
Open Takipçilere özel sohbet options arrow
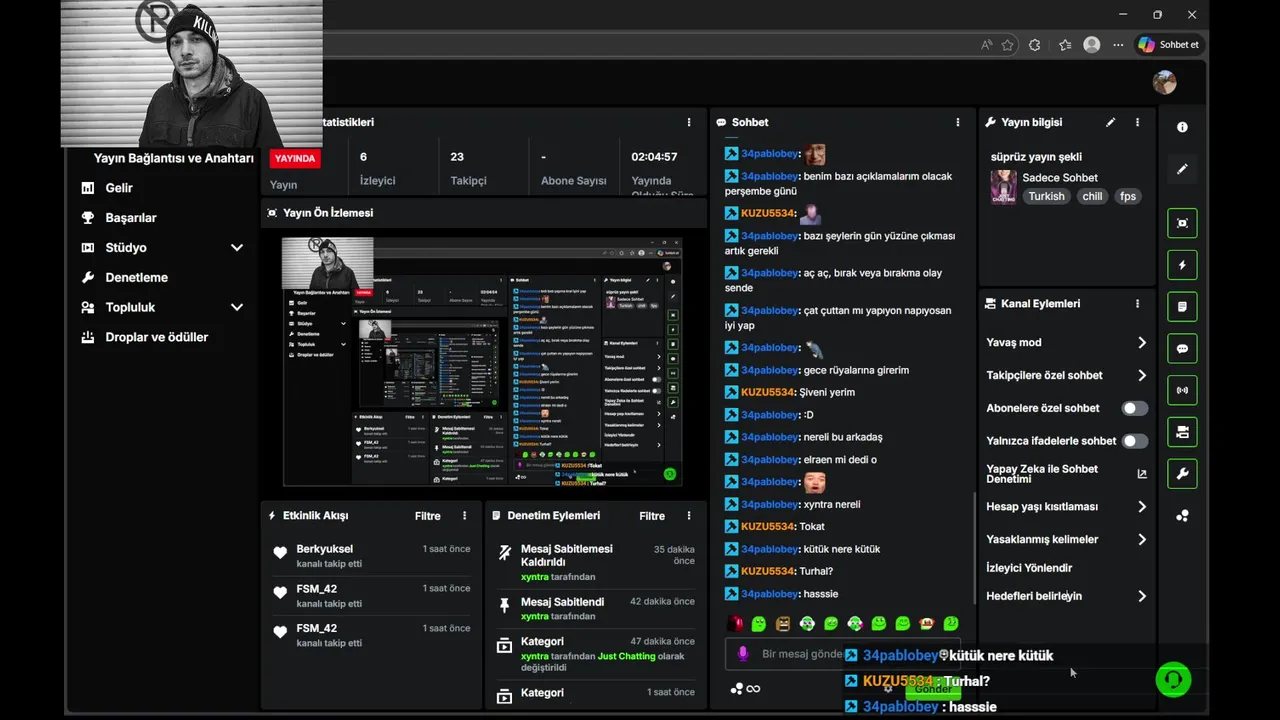tap(1142, 376)
